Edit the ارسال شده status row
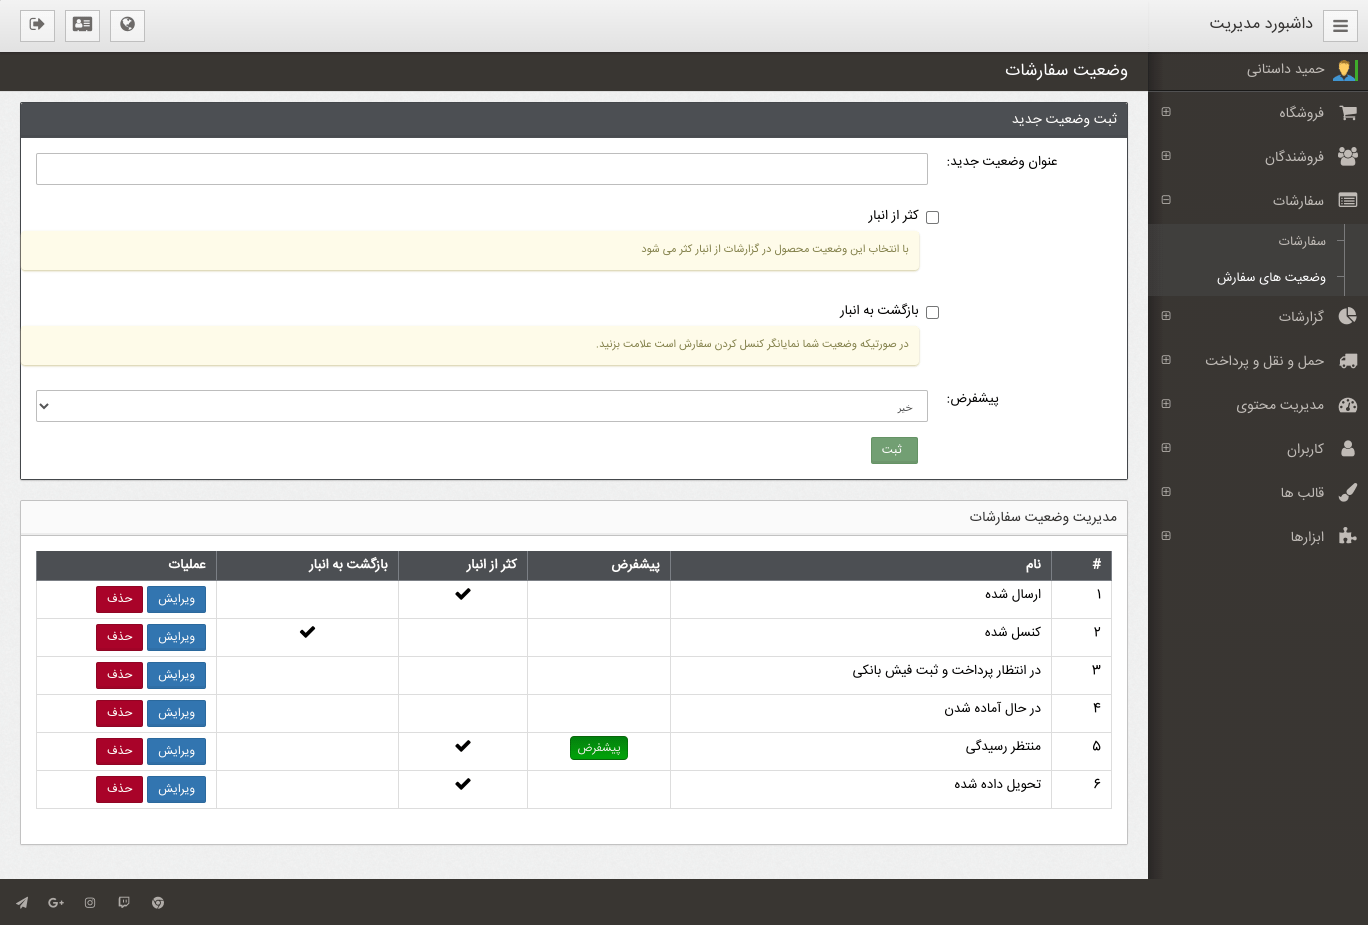 (176, 599)
